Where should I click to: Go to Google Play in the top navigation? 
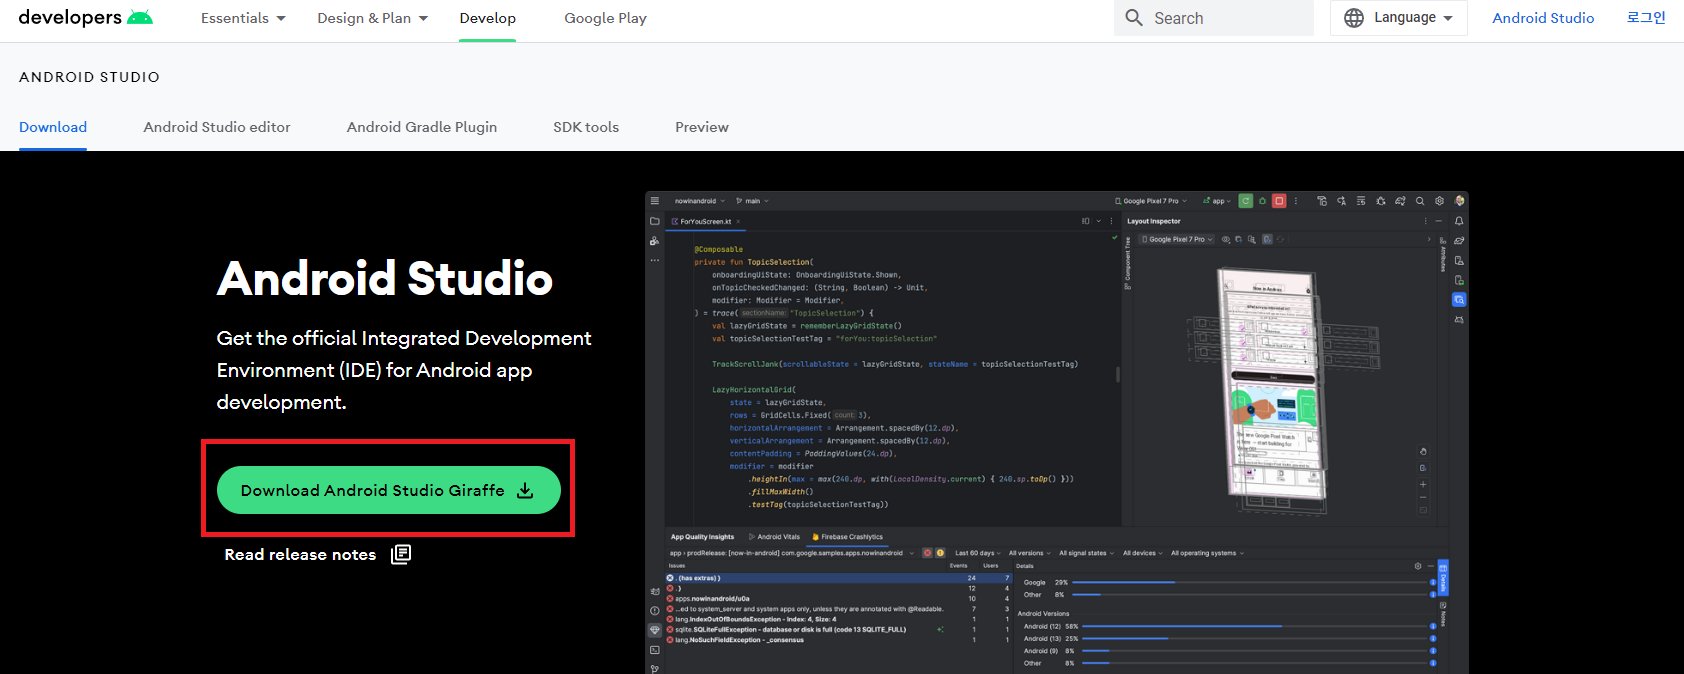[x=605, y=18]
